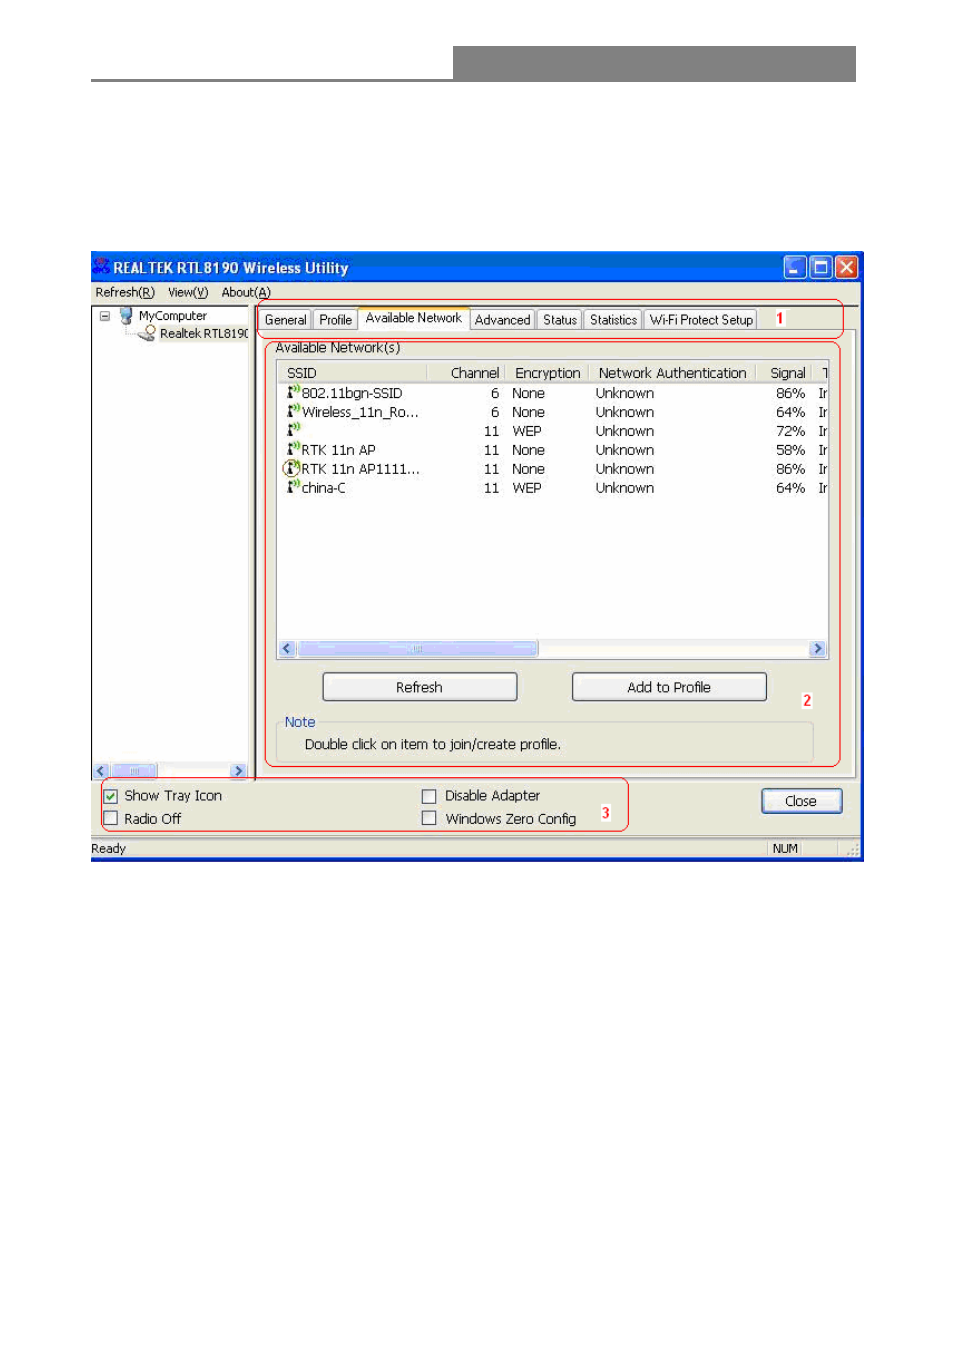
Task: Sort by the Channel column header
Action: 466,373
